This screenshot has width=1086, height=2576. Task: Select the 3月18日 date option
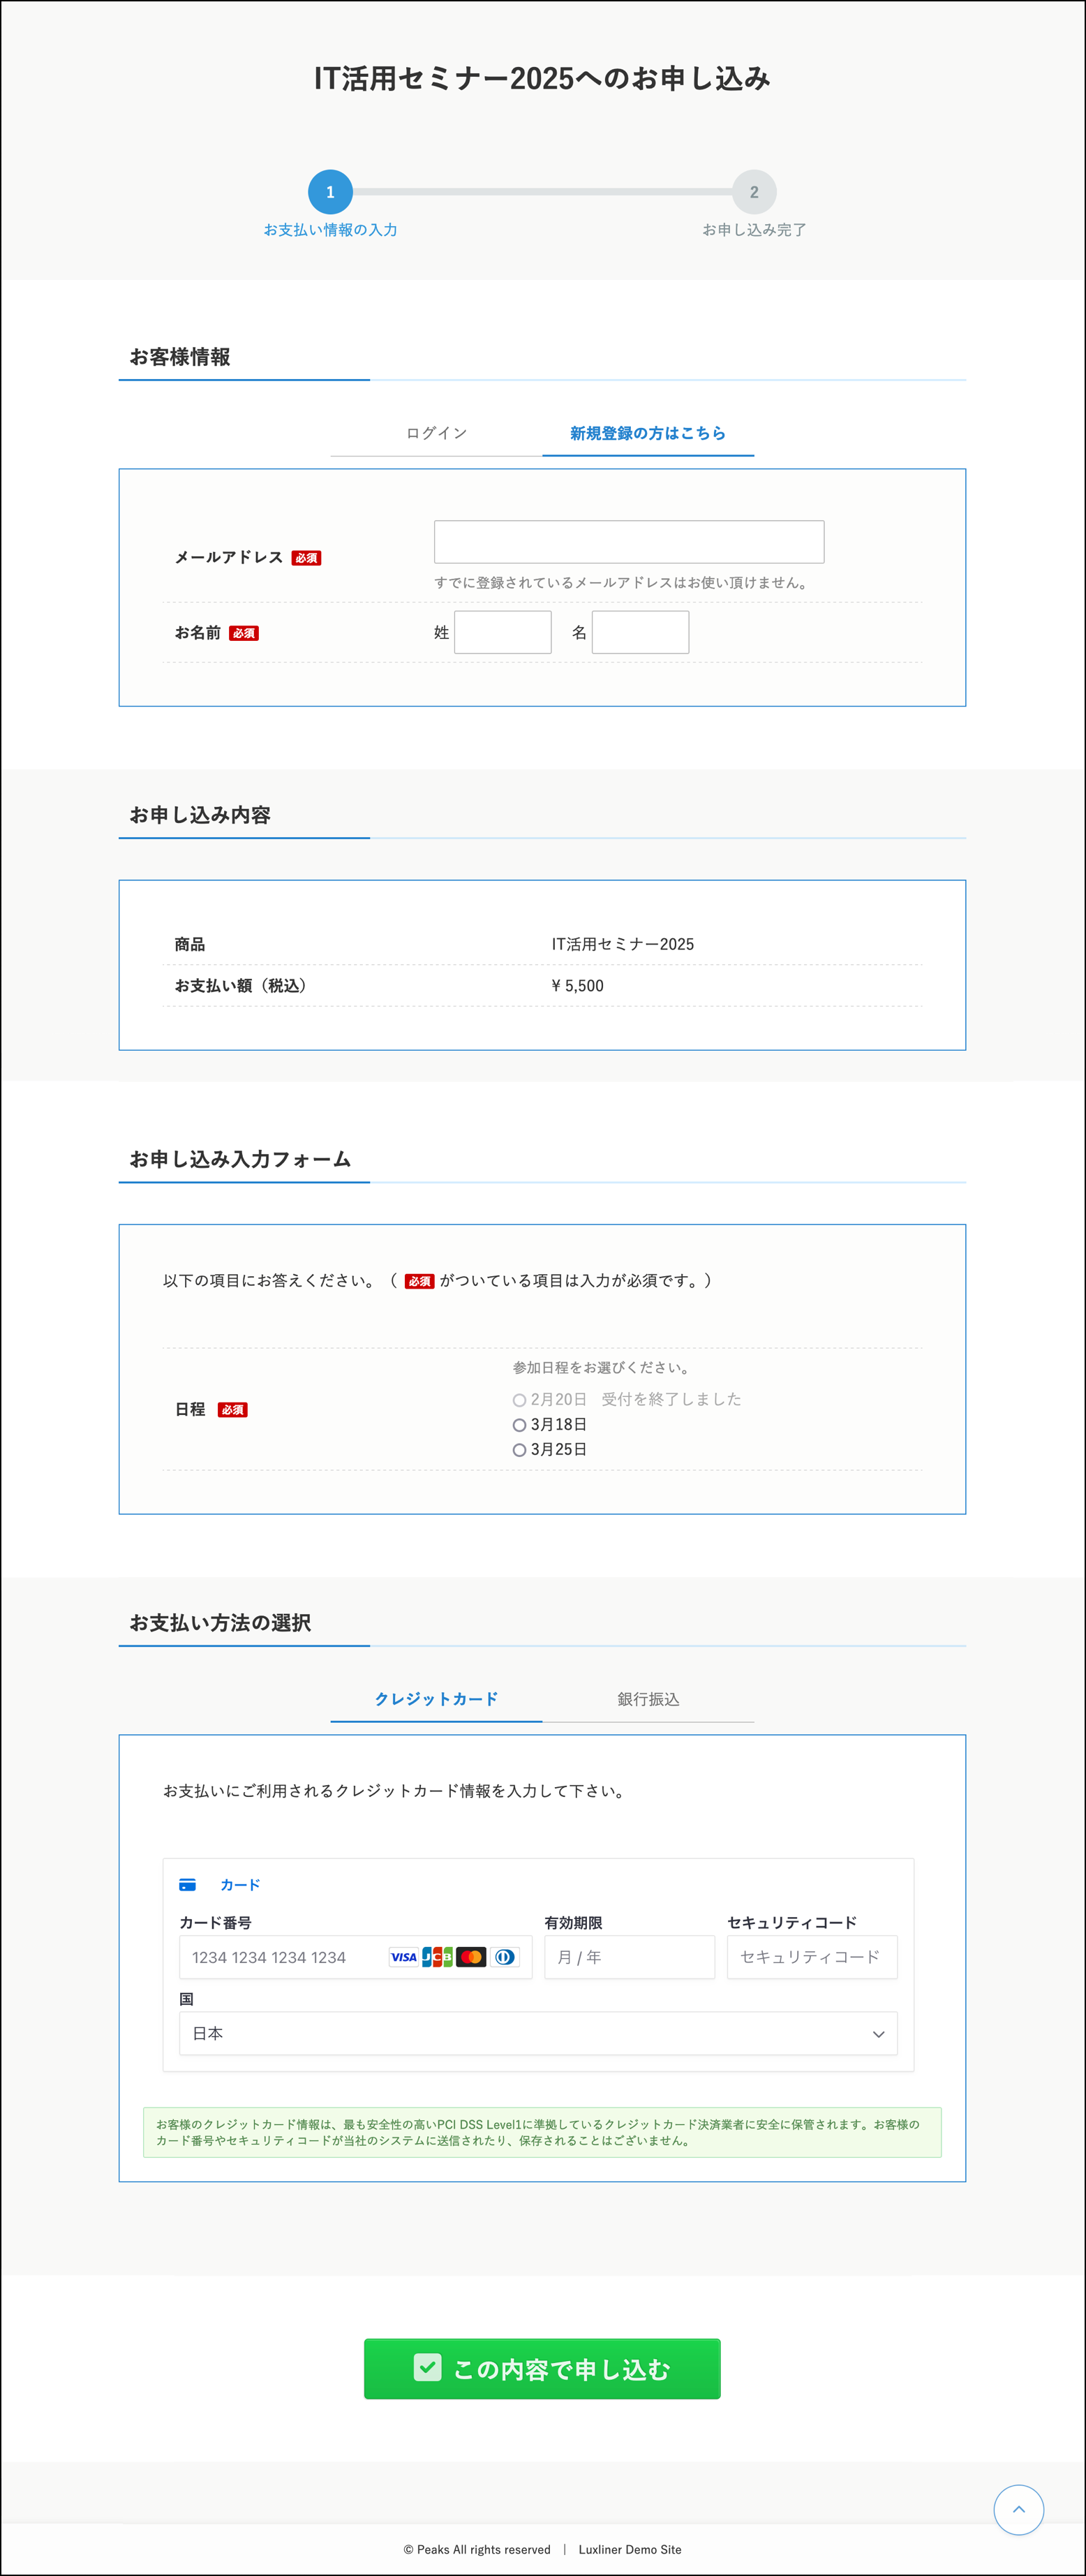(519, 1425)
